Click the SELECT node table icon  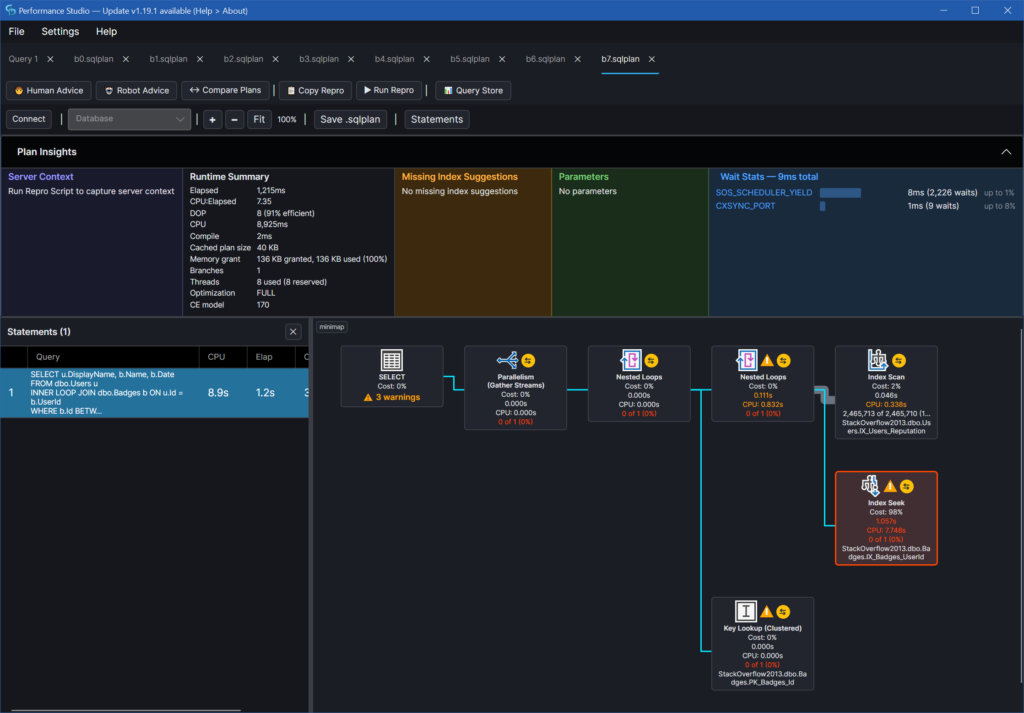[x=391, y=360]
